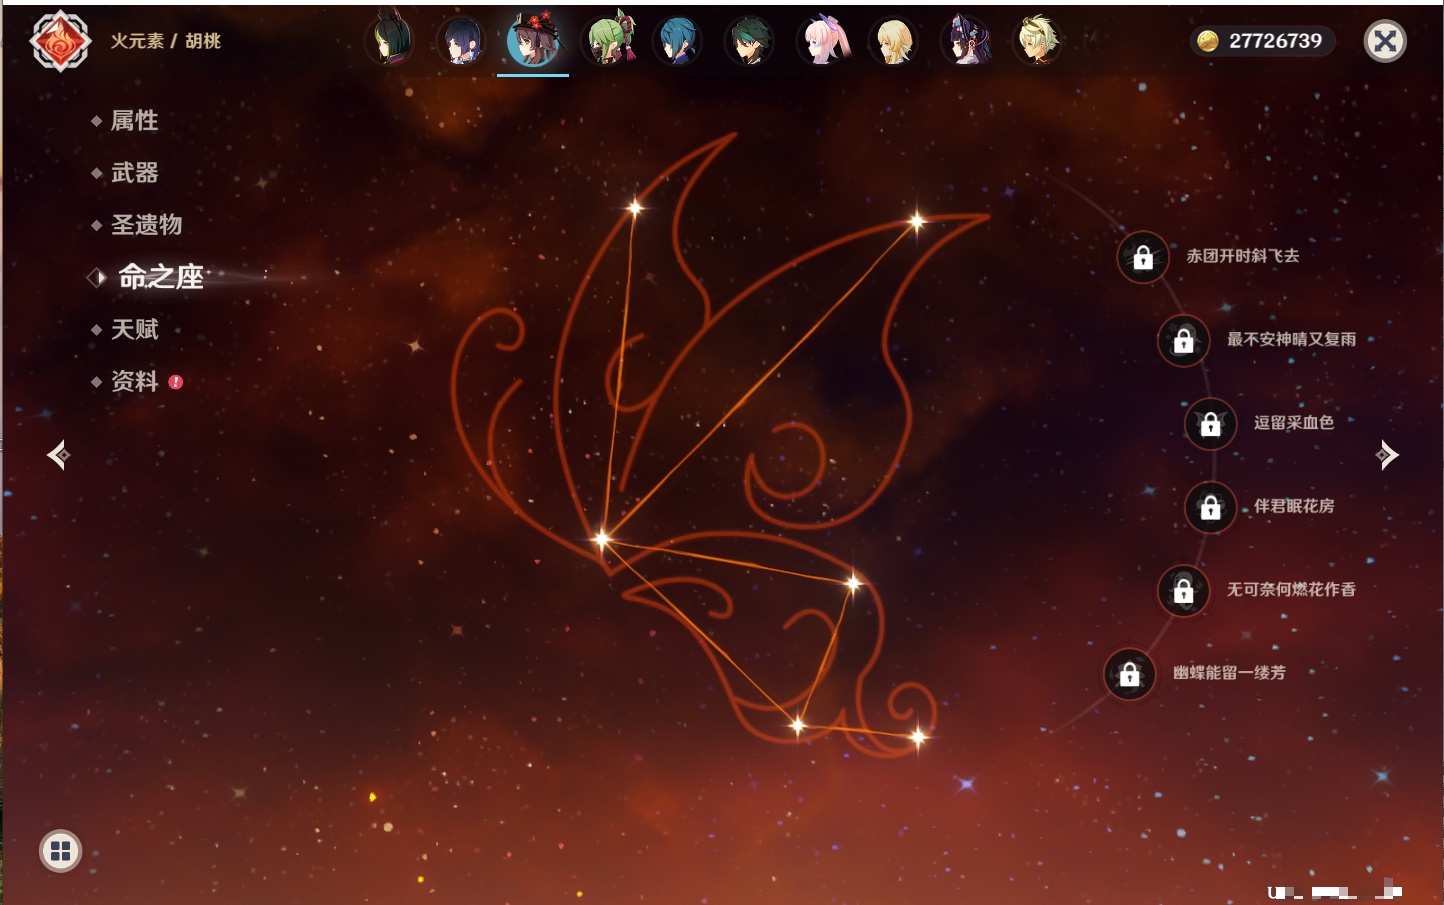Switch to the 天赋 talents tab

coord(134,329)
